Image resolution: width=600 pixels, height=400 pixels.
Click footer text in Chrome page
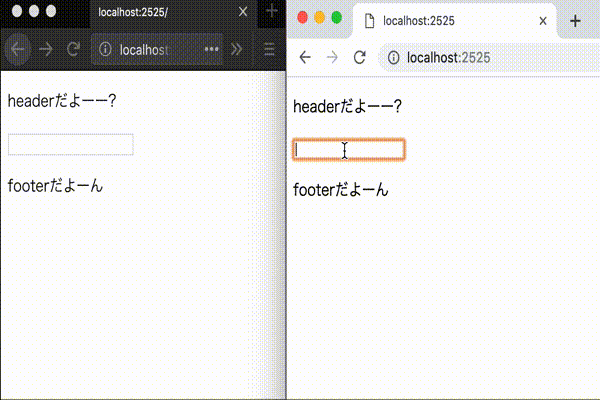[x=341, y=190]
